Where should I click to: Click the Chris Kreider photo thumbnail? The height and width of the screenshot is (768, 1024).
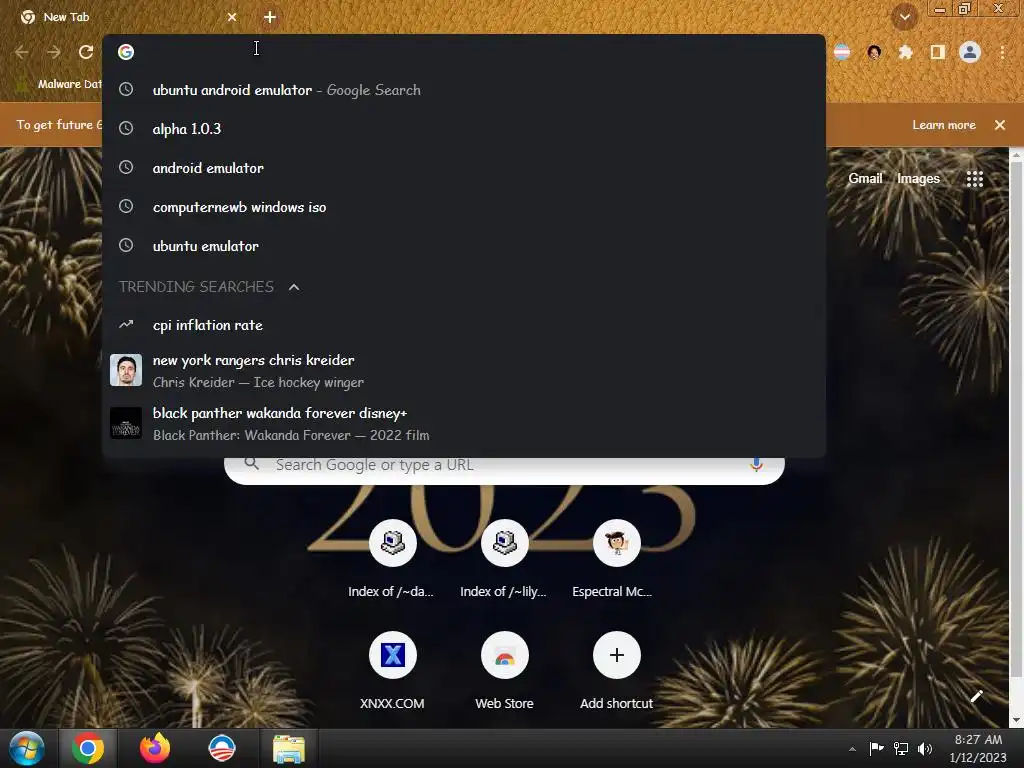click(x=126, y=370)
